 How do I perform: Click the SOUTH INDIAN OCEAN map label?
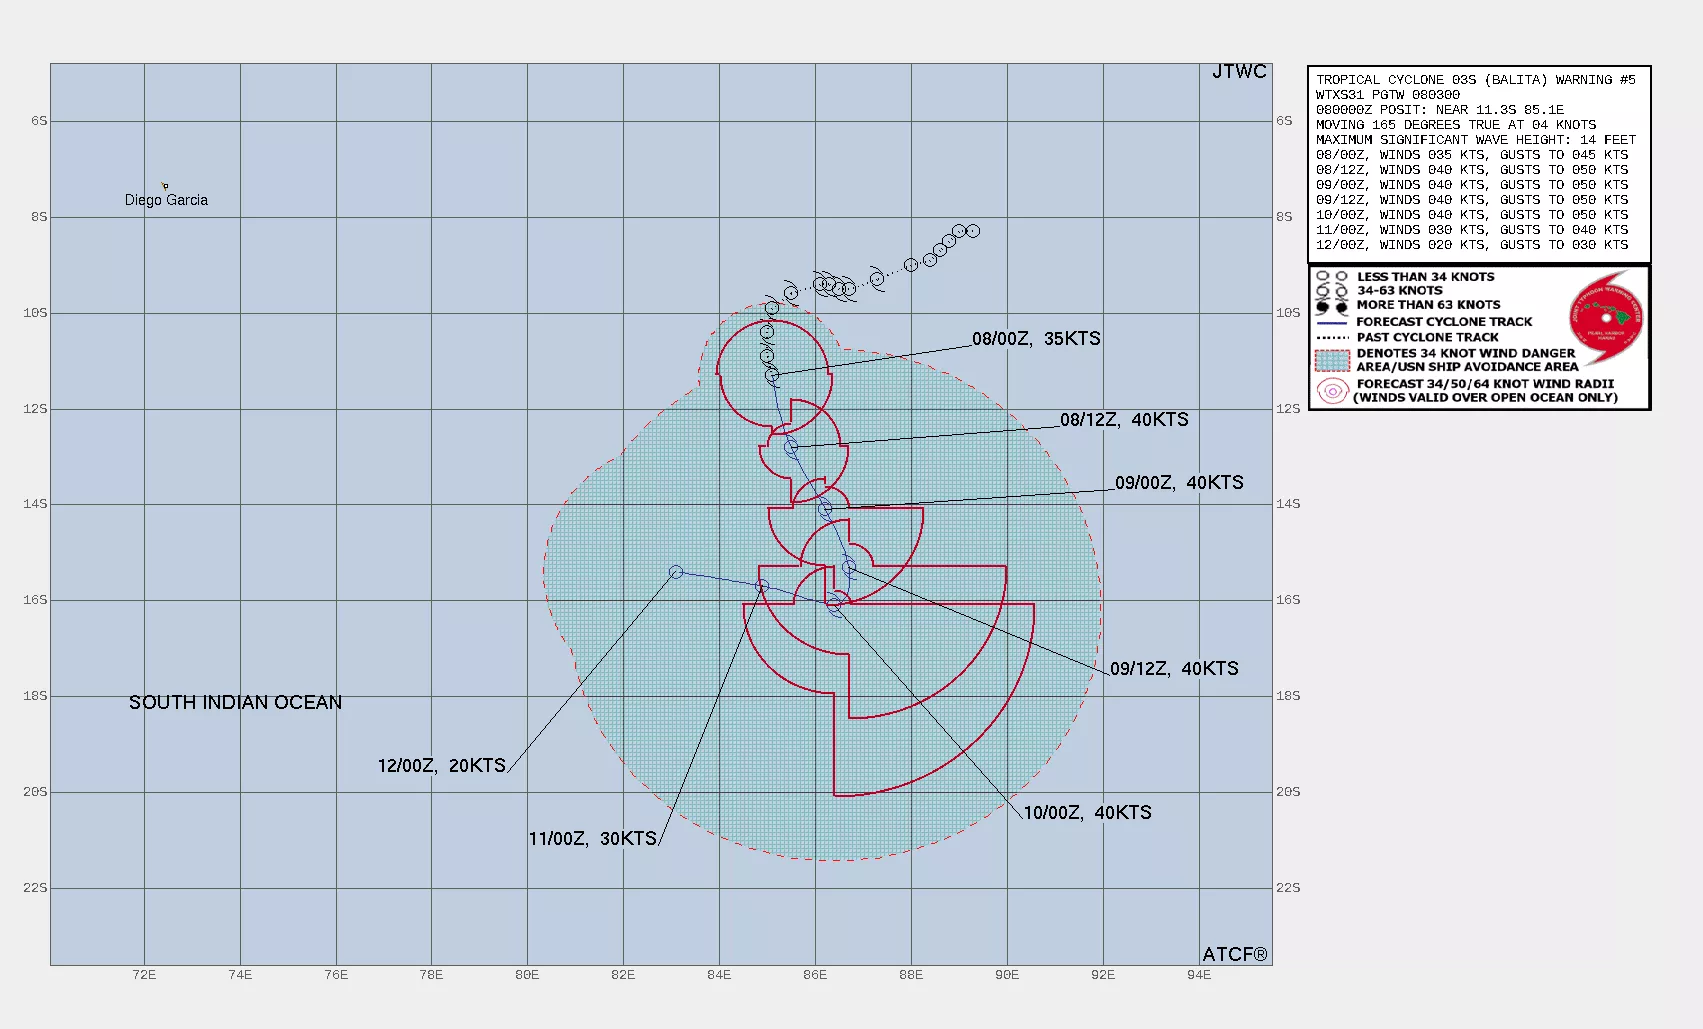coord(235,703)
